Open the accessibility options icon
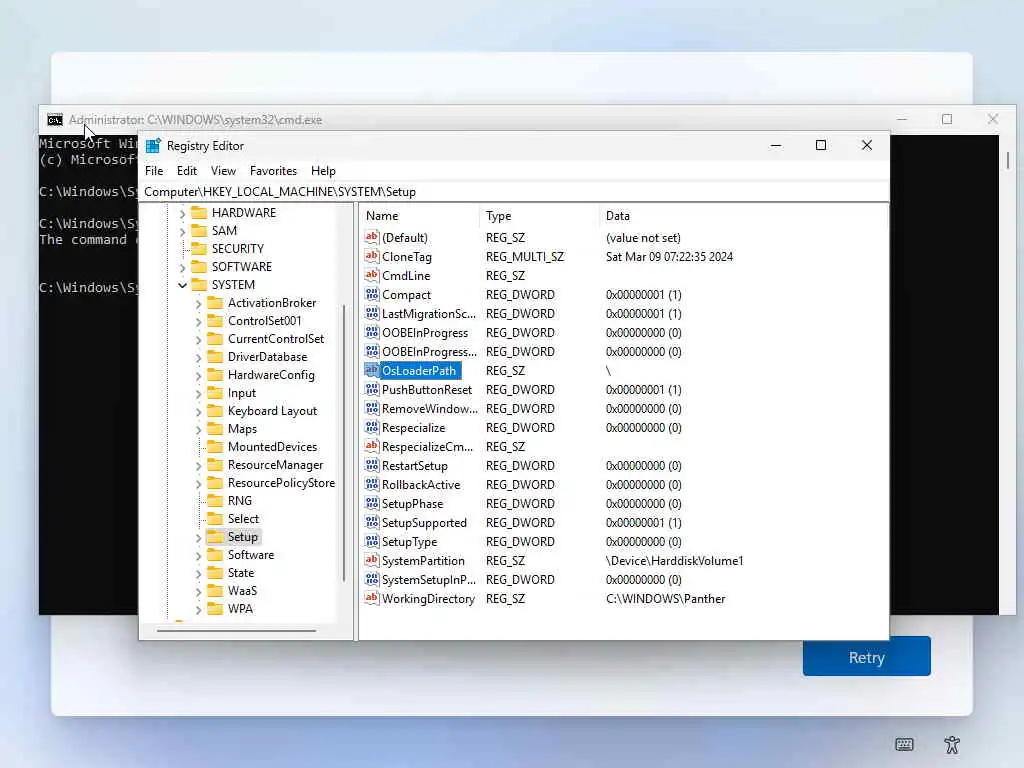This screenshot has width=1024, height=768. coord(952,744)
